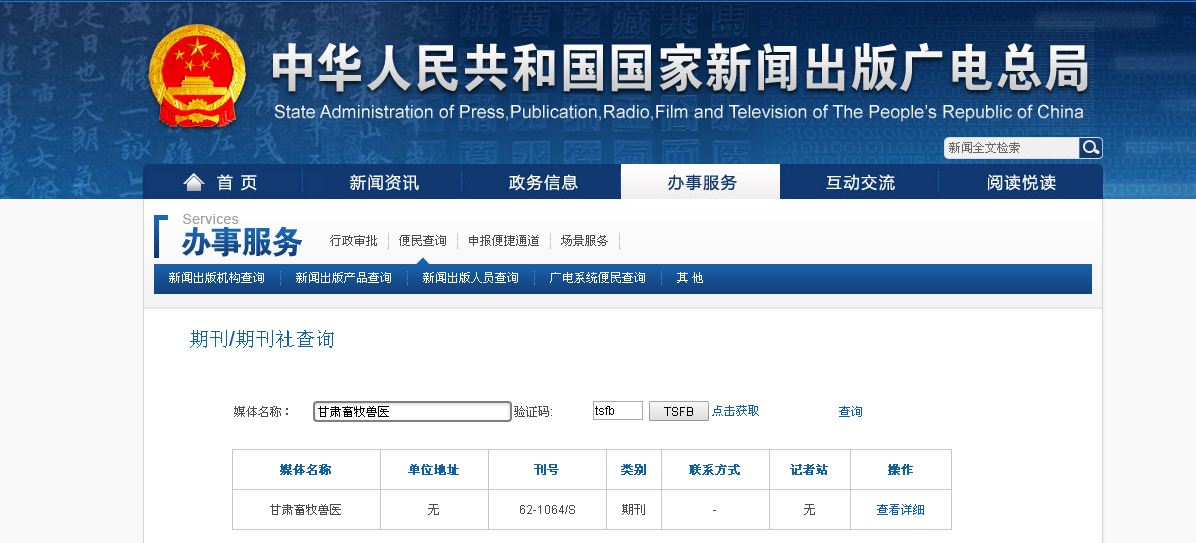Click the 甘肃畜牧兽医 table cell
Image resolution: width=1196 pixels, height=543 pixels.
(x=306, y=509)
